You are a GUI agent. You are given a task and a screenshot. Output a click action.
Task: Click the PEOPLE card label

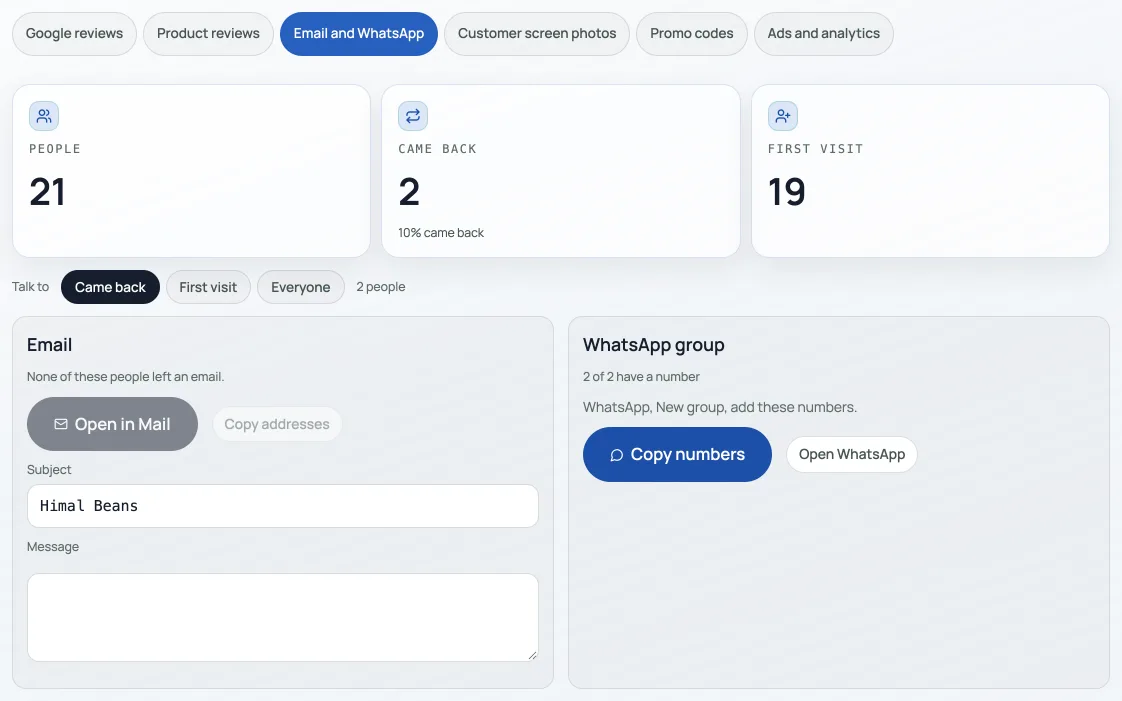(x=55, y=149)
